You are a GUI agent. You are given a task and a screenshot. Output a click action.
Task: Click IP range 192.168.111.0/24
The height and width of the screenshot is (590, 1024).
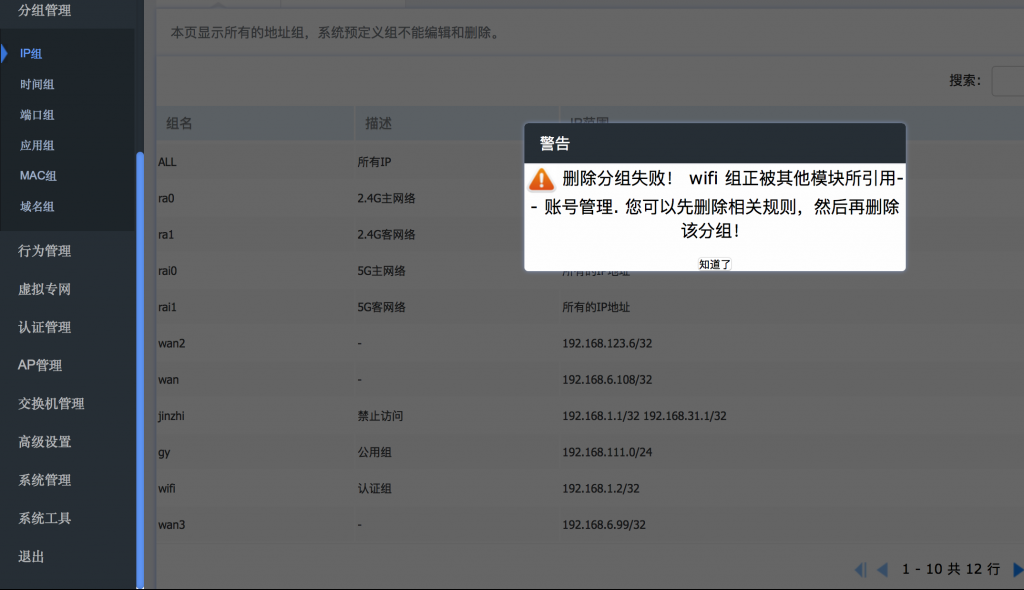click(607, 452)
